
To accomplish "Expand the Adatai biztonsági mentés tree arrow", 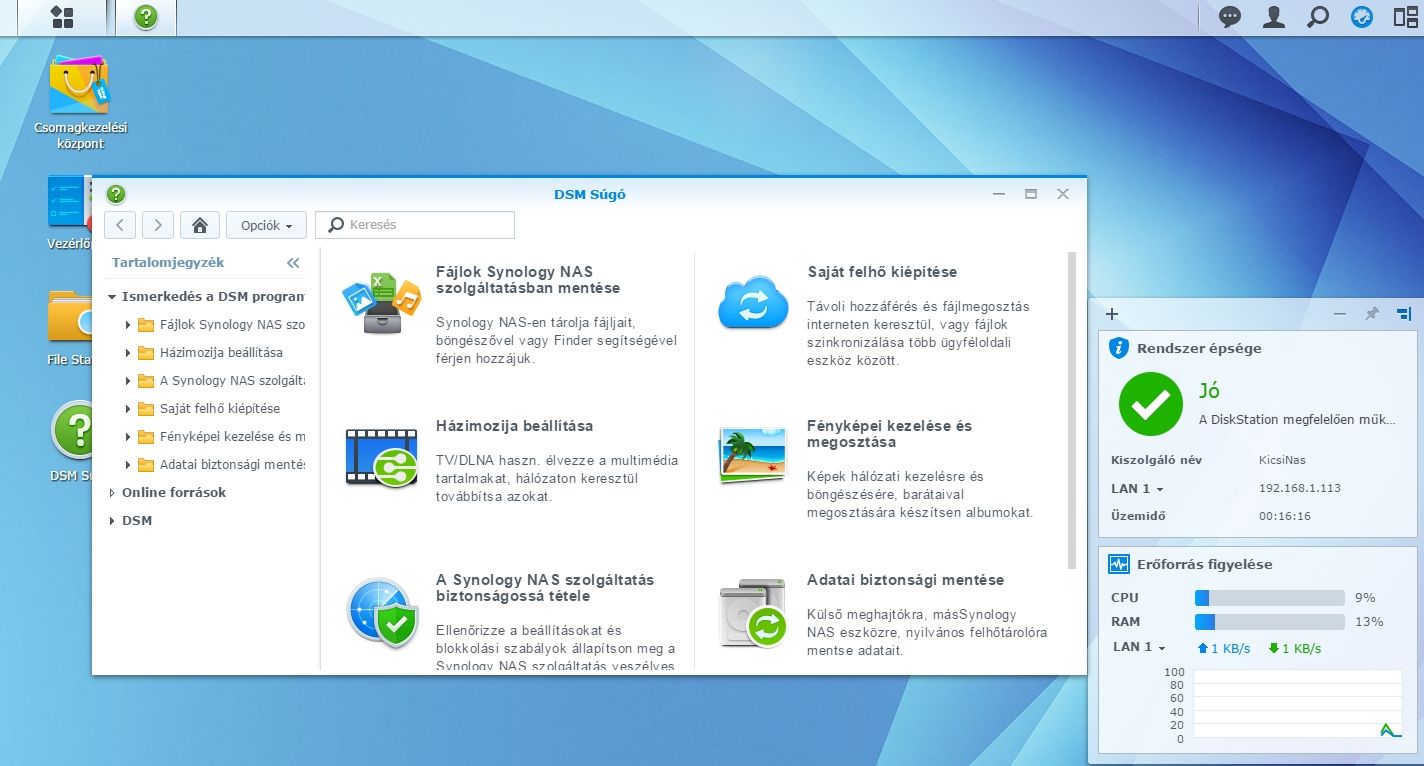I will 128,465.
